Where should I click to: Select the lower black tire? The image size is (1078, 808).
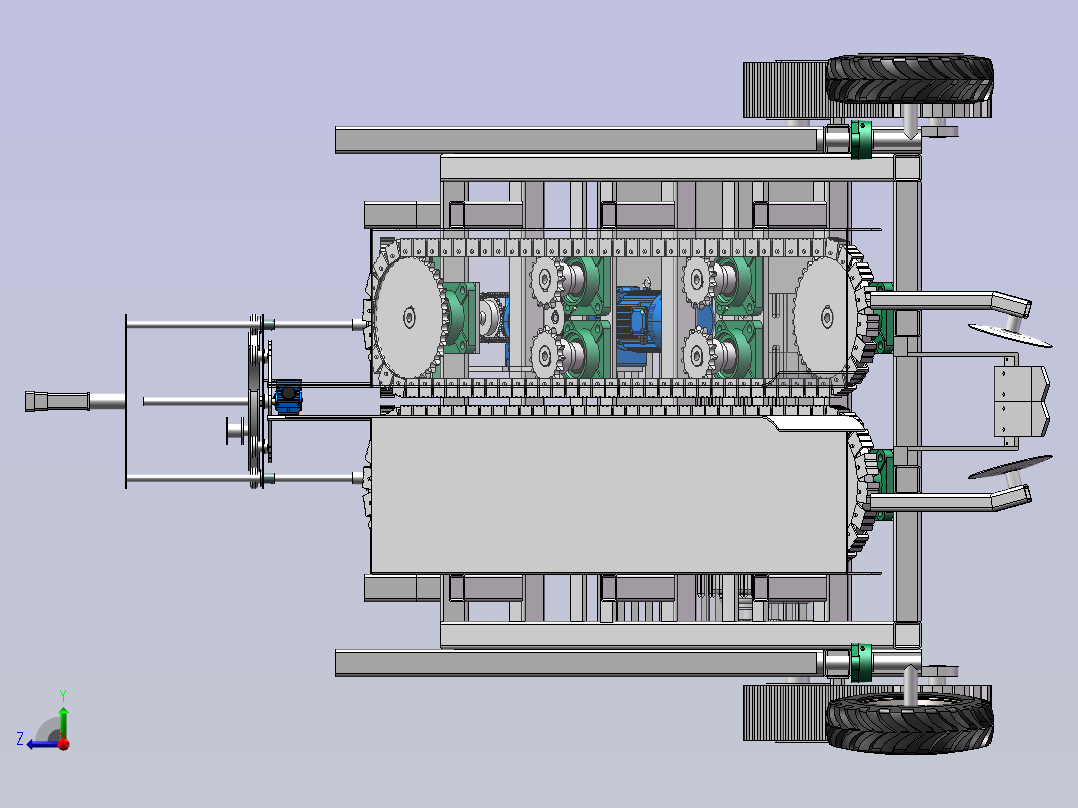pyautogui.click(x=910, y=723)
